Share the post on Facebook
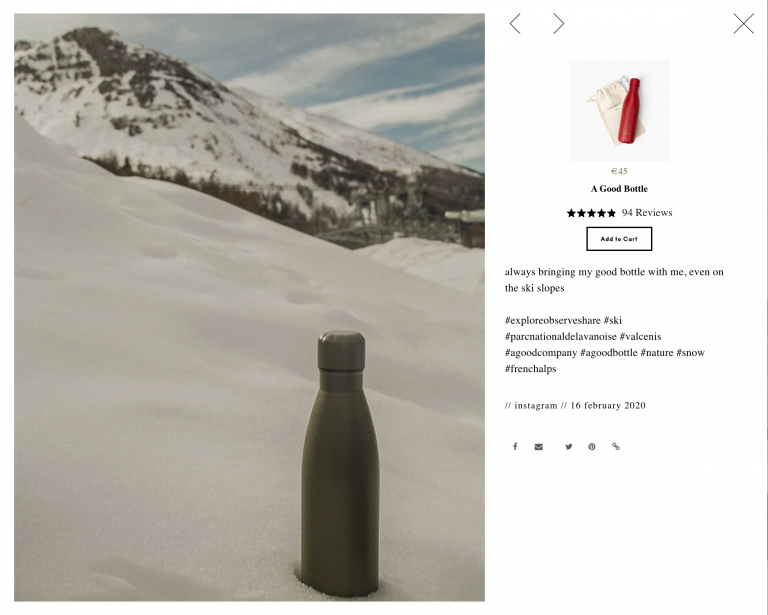This screenshot has height=615, width=768. coord(515,447)
